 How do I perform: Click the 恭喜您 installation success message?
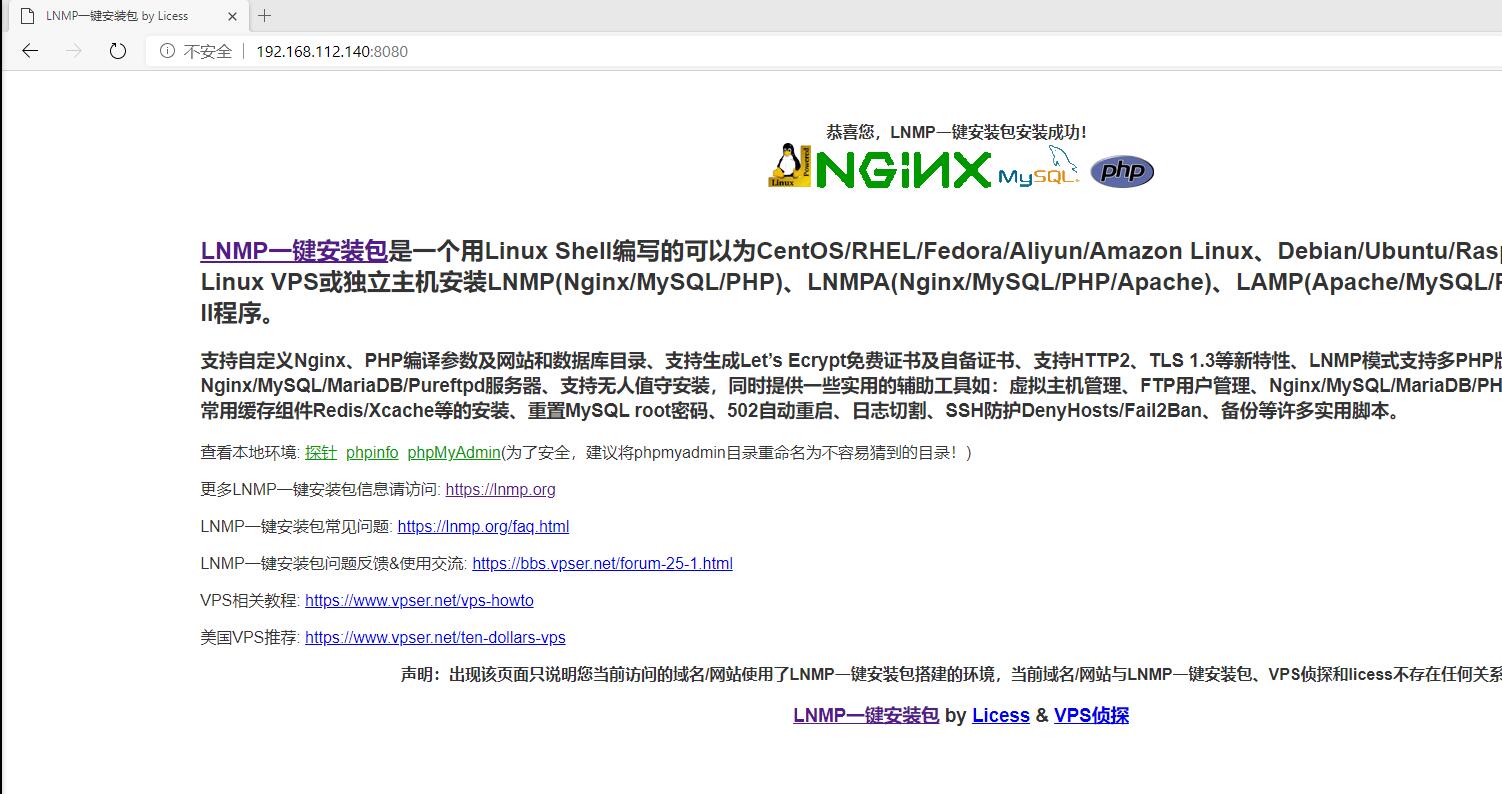click(956, 132)
